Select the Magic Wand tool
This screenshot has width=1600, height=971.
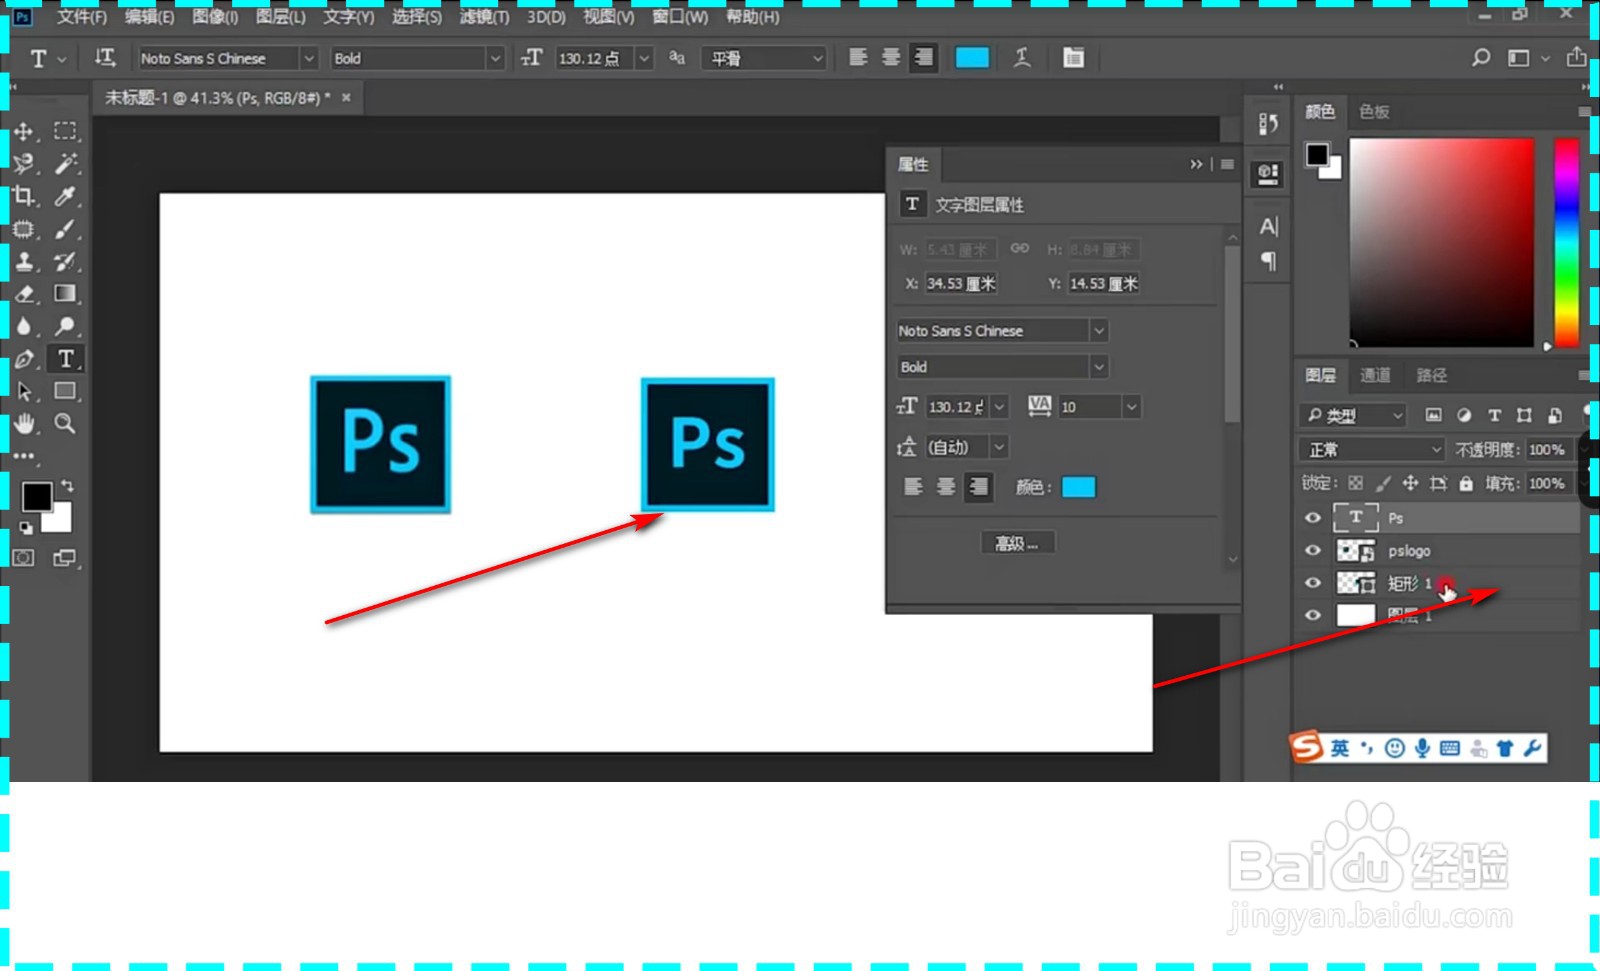[x=65, y=163]
